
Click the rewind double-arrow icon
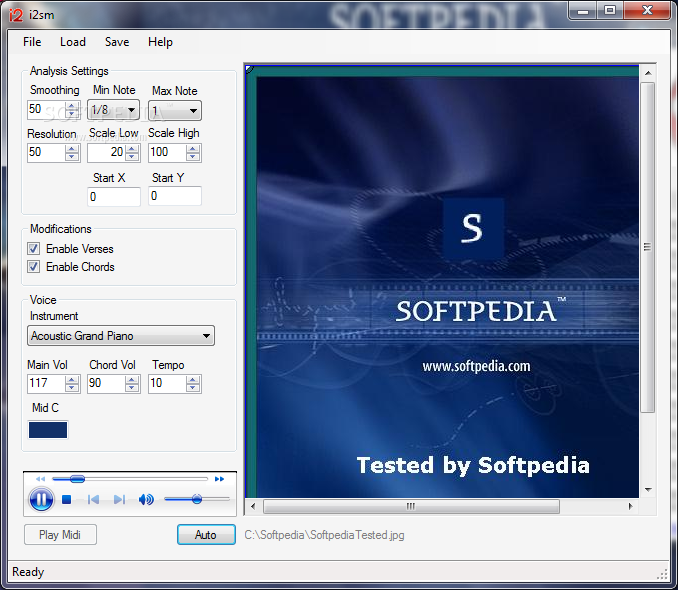click(x=40, y=479)
